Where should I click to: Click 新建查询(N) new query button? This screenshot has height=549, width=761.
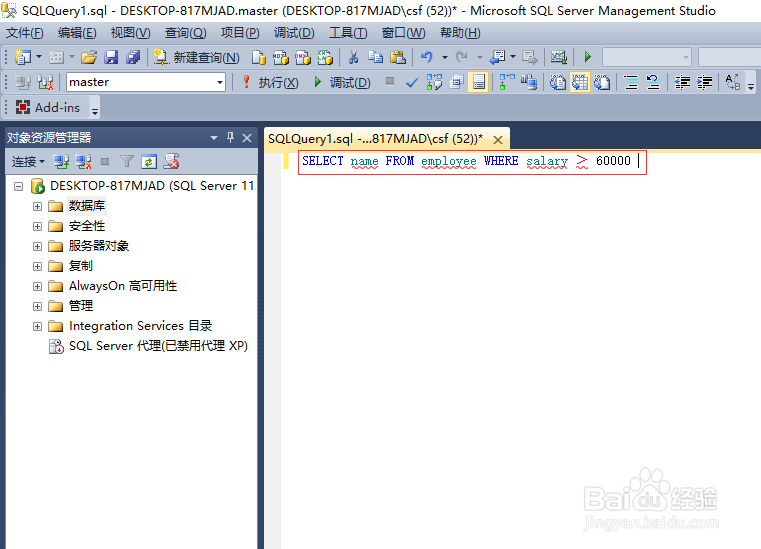[x=197, y=57]
